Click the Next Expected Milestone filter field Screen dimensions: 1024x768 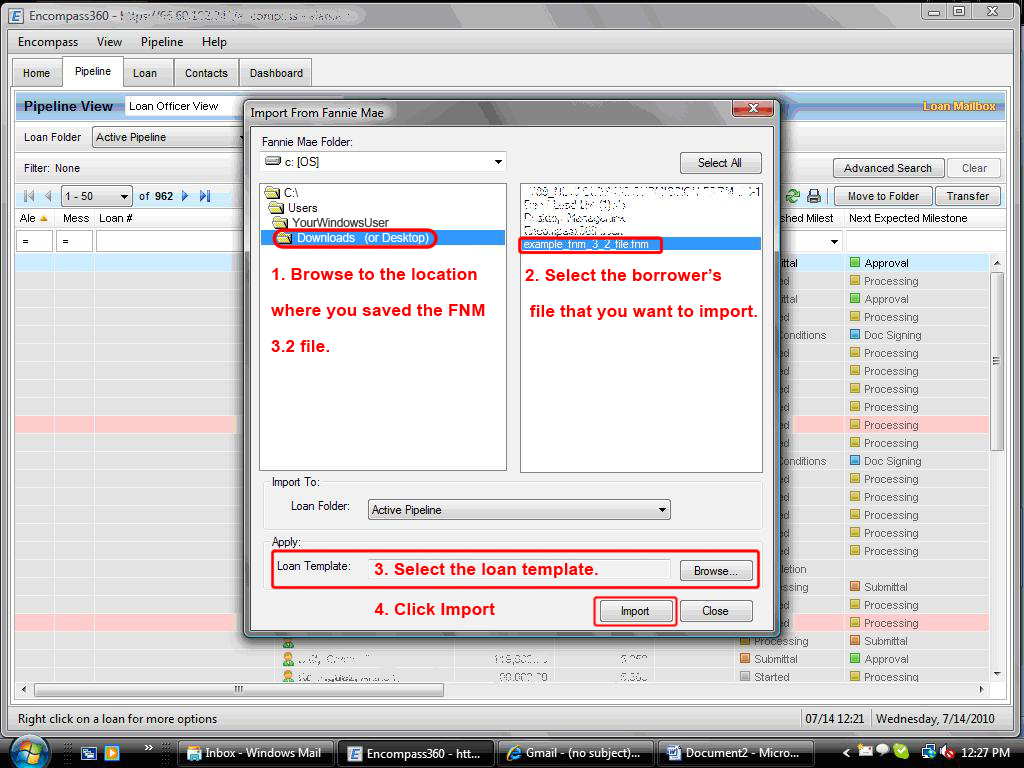[925, 242]
